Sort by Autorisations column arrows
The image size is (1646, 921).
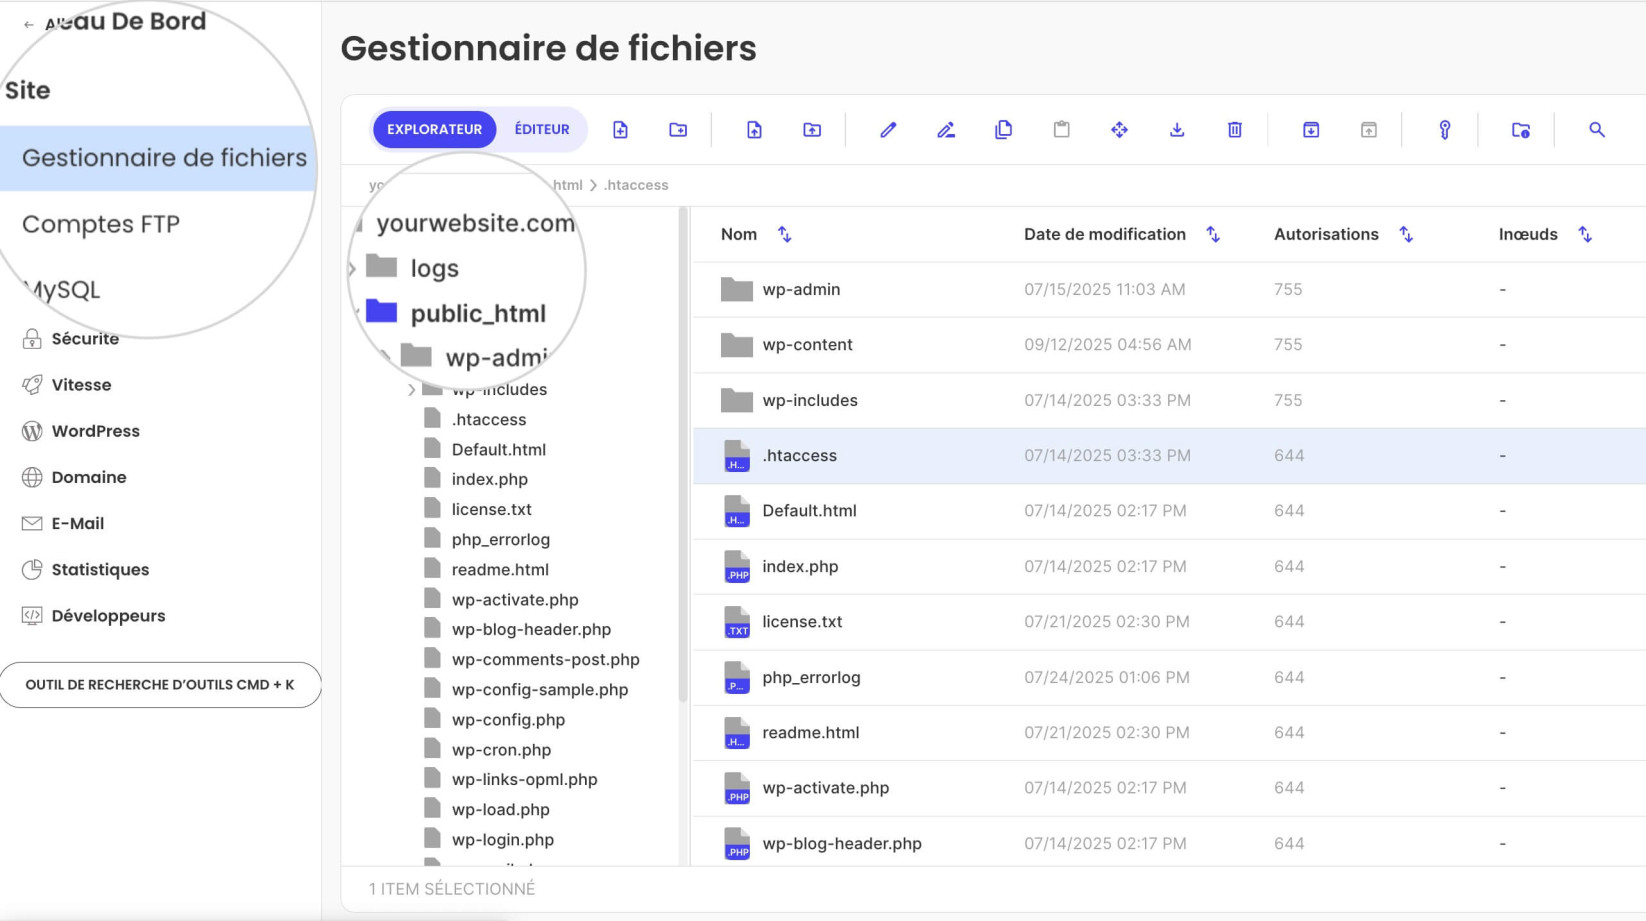[1406, 234]
